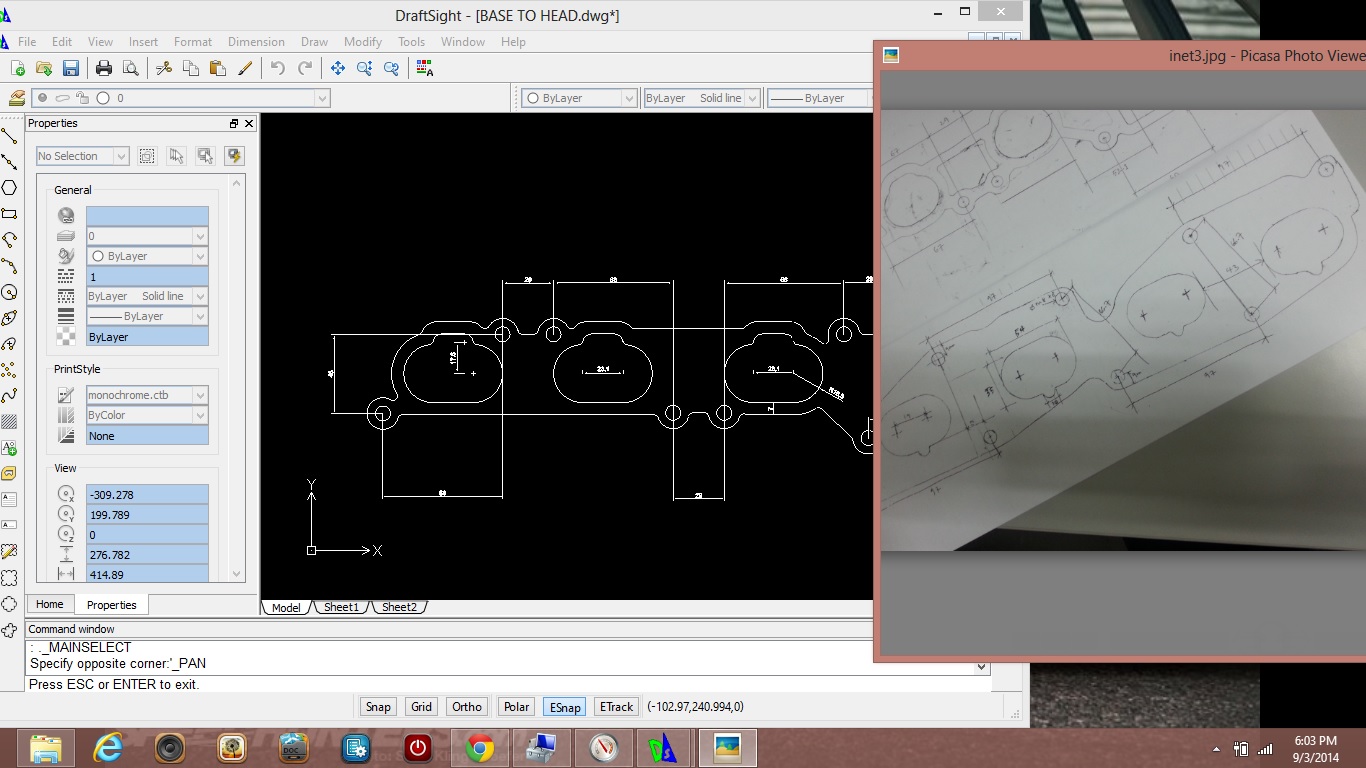
Task: Expand the No Selection dropdown
Action: 83,156
